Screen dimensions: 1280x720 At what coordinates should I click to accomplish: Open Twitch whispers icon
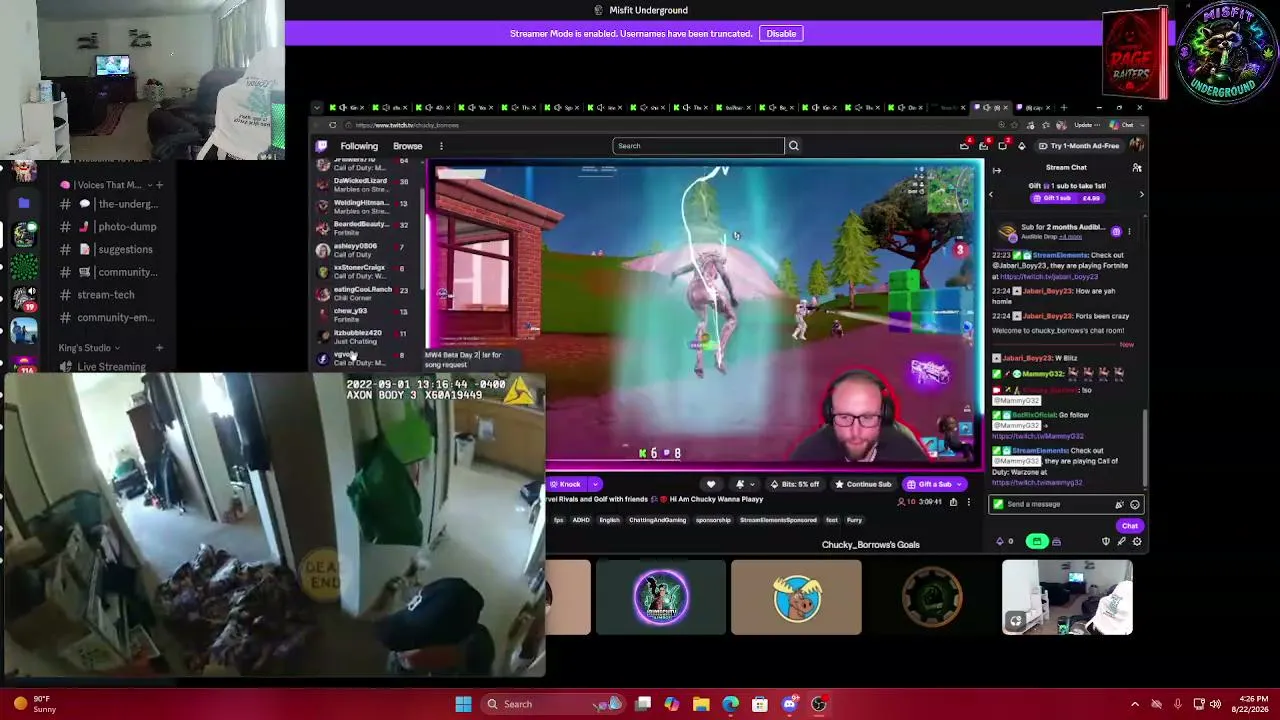(1003, 146)
